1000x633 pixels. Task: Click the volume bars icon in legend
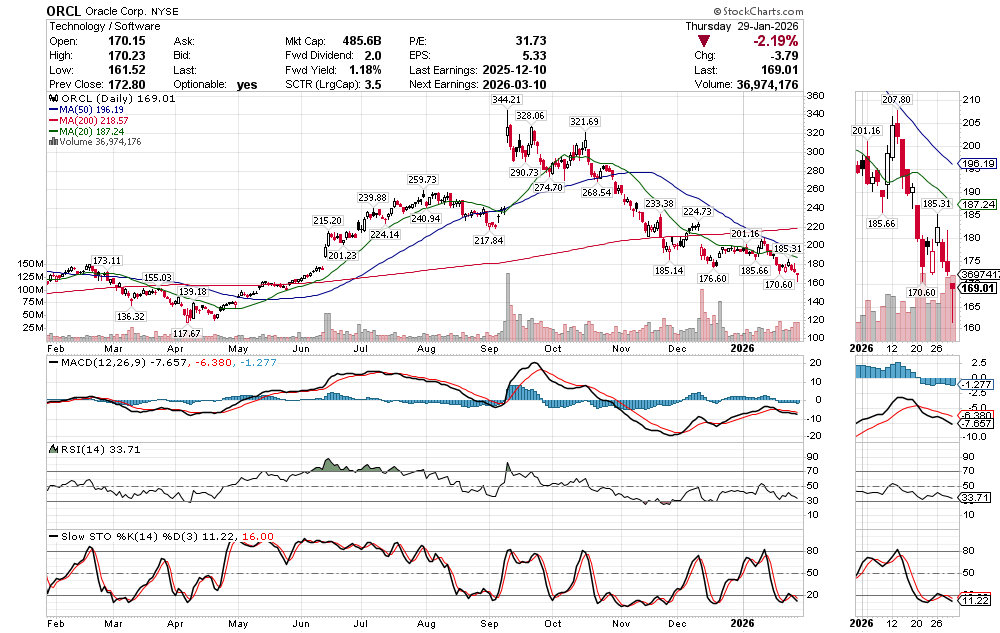click(53, 141)
